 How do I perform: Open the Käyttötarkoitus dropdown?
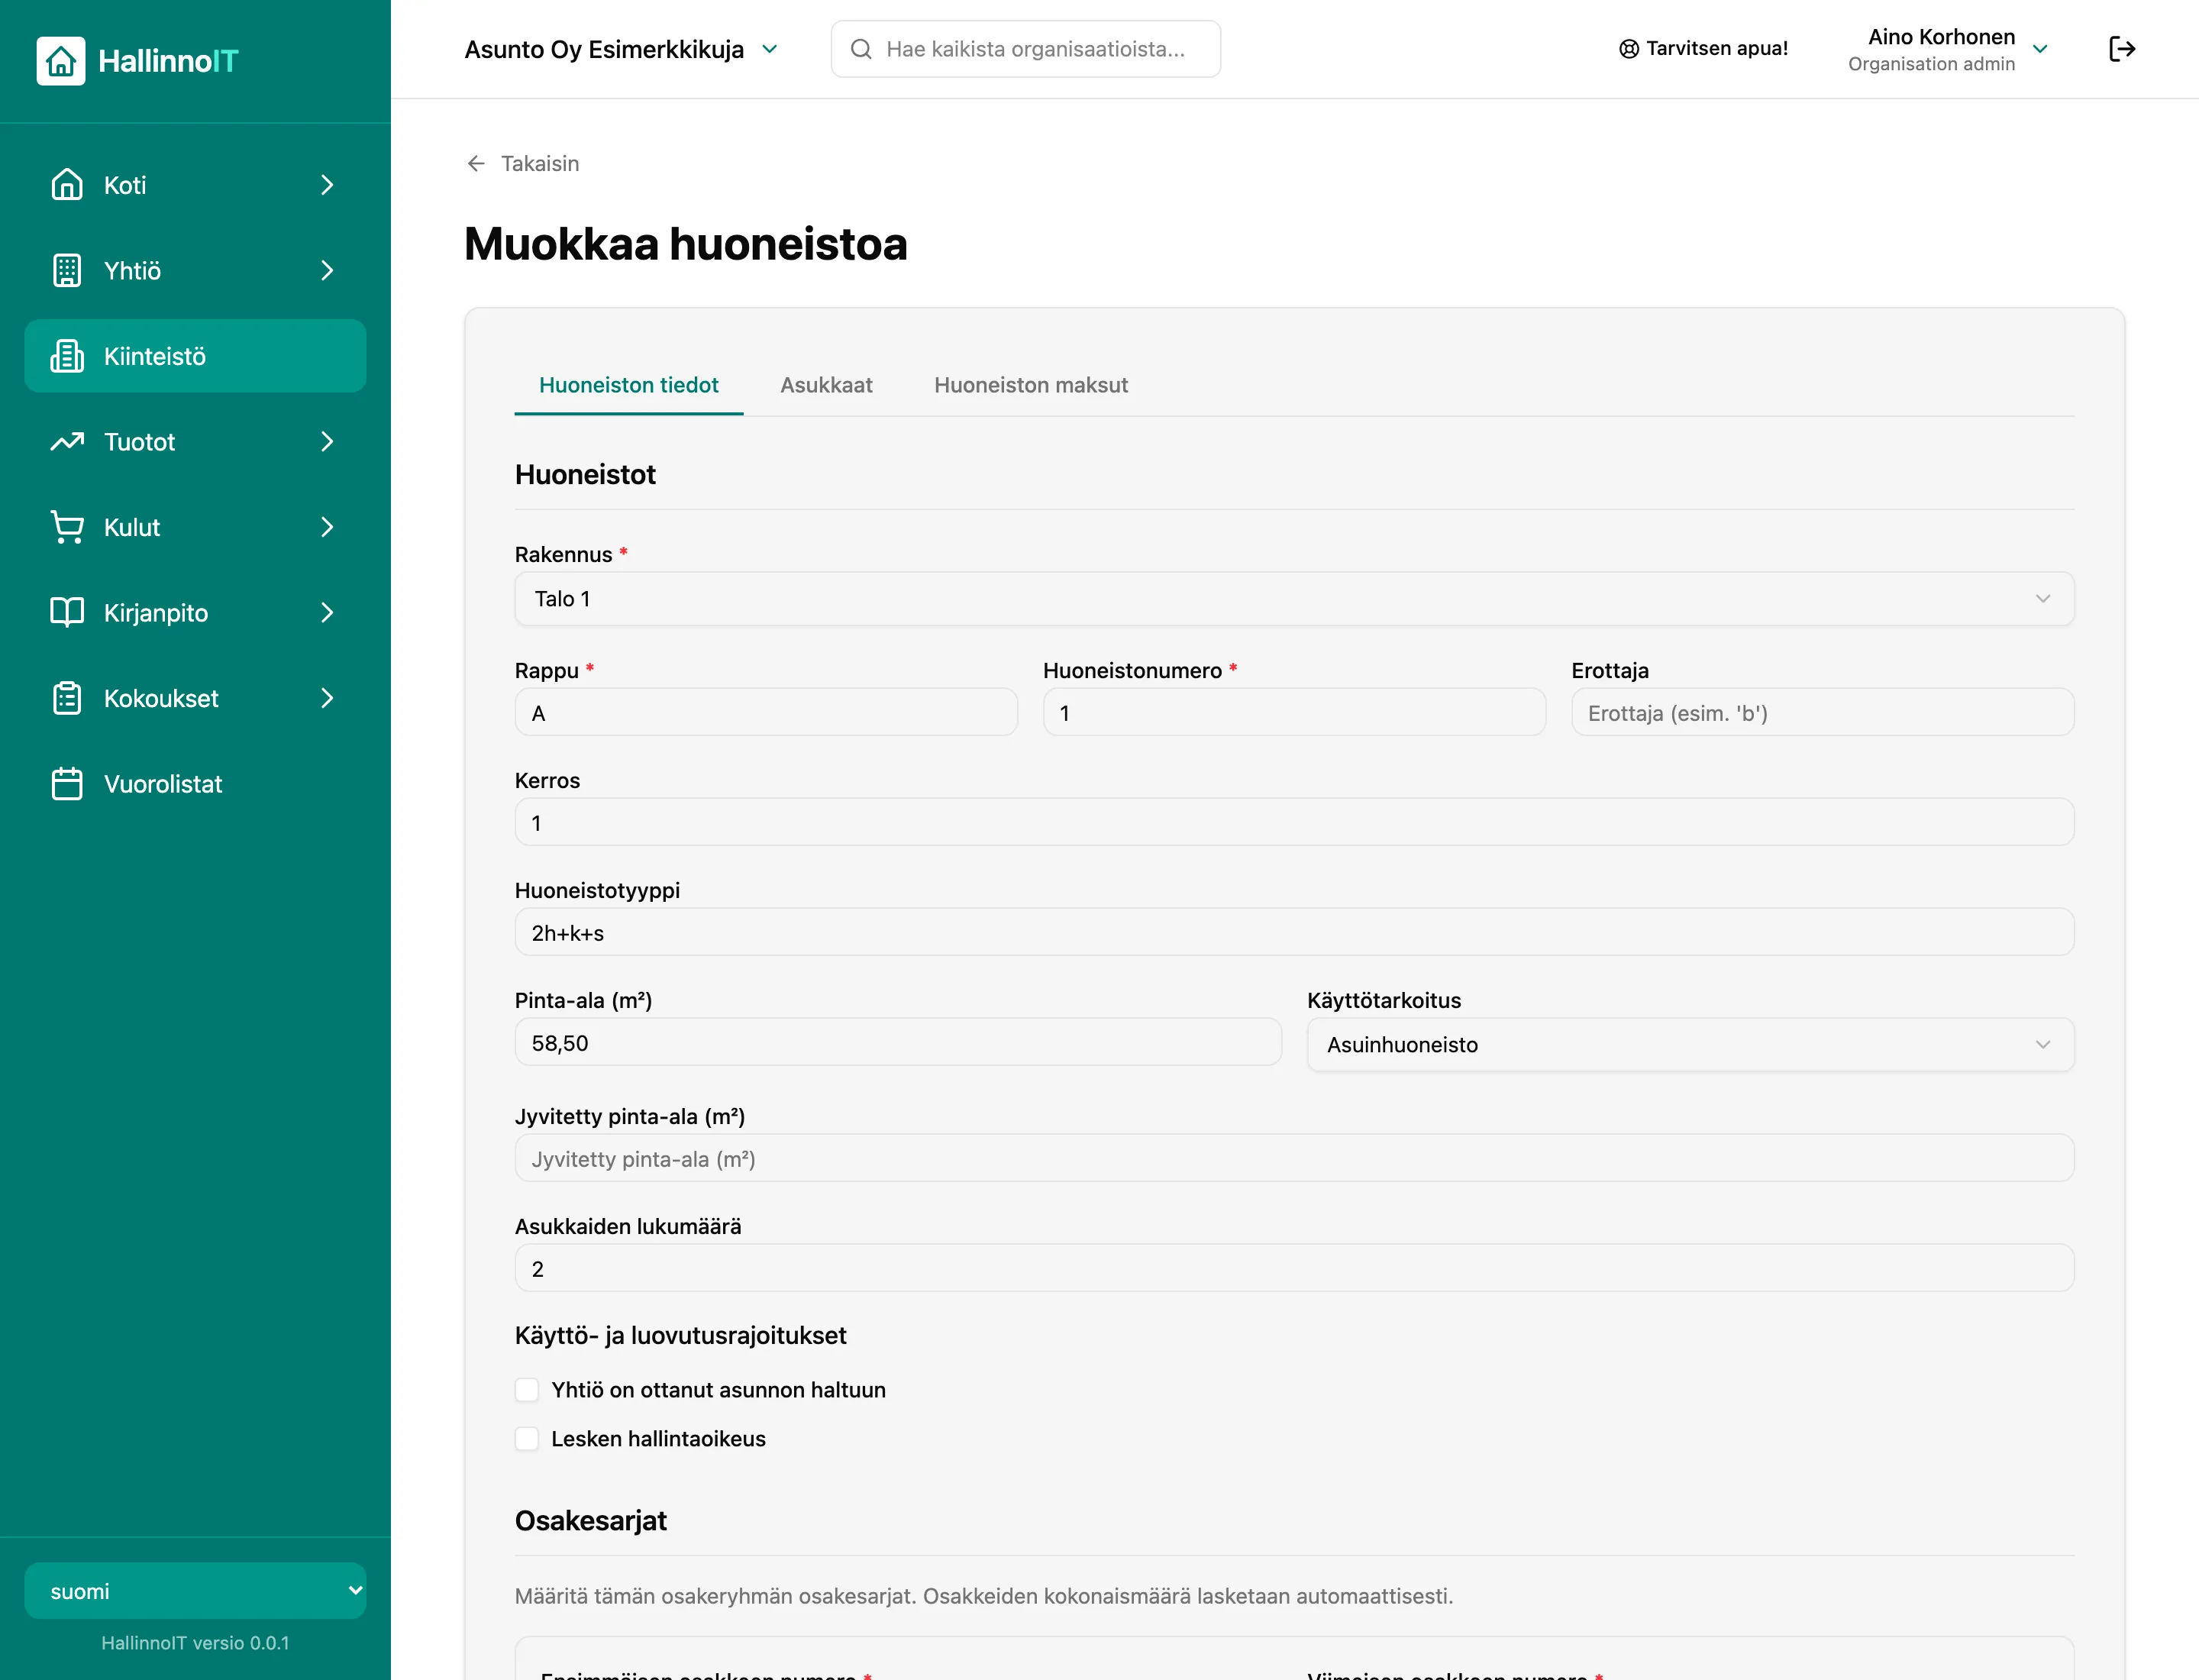tap(1690, 1045)
